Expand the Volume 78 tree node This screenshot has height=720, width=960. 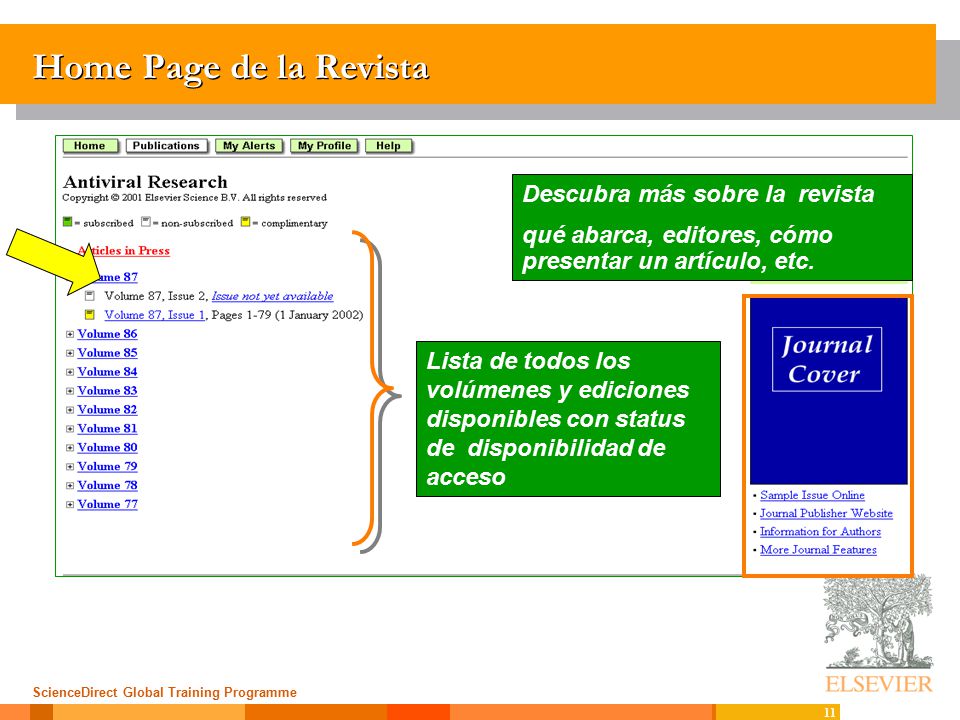pyautogui.click(x=70, y=486)
